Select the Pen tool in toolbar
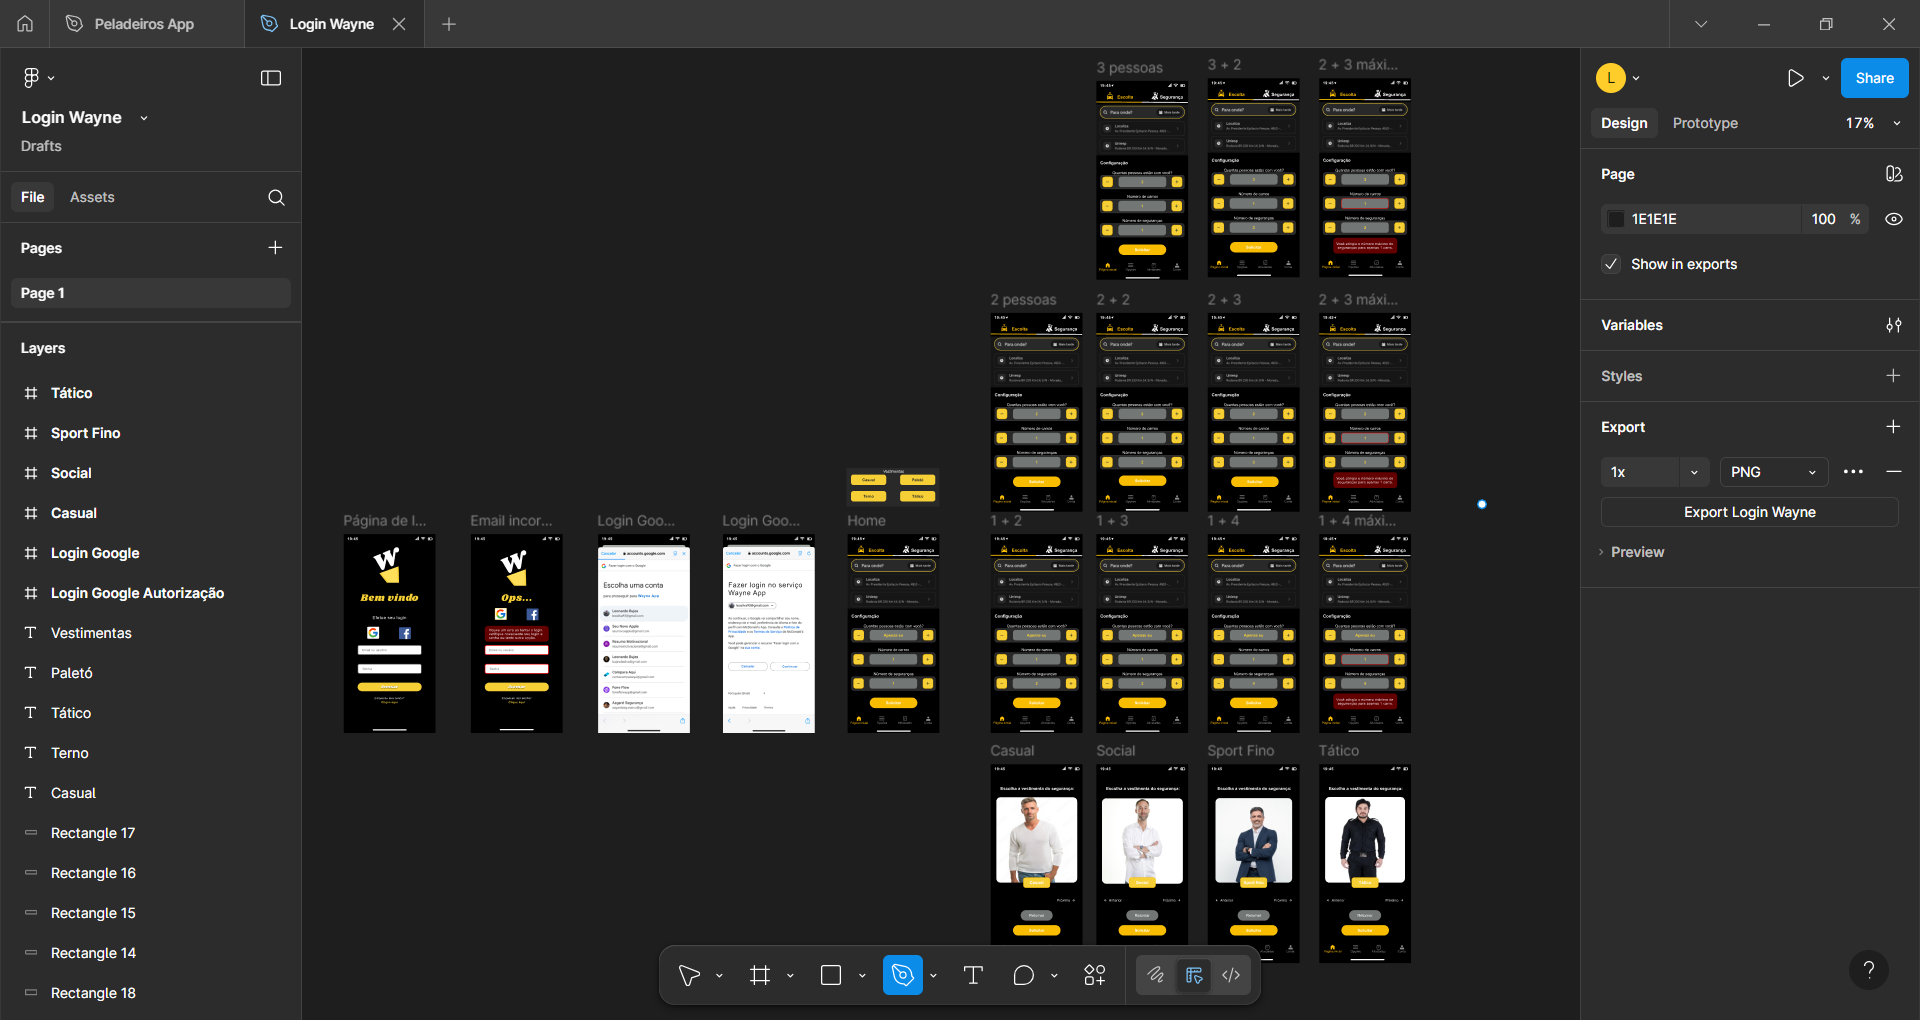 coord(902,975)
